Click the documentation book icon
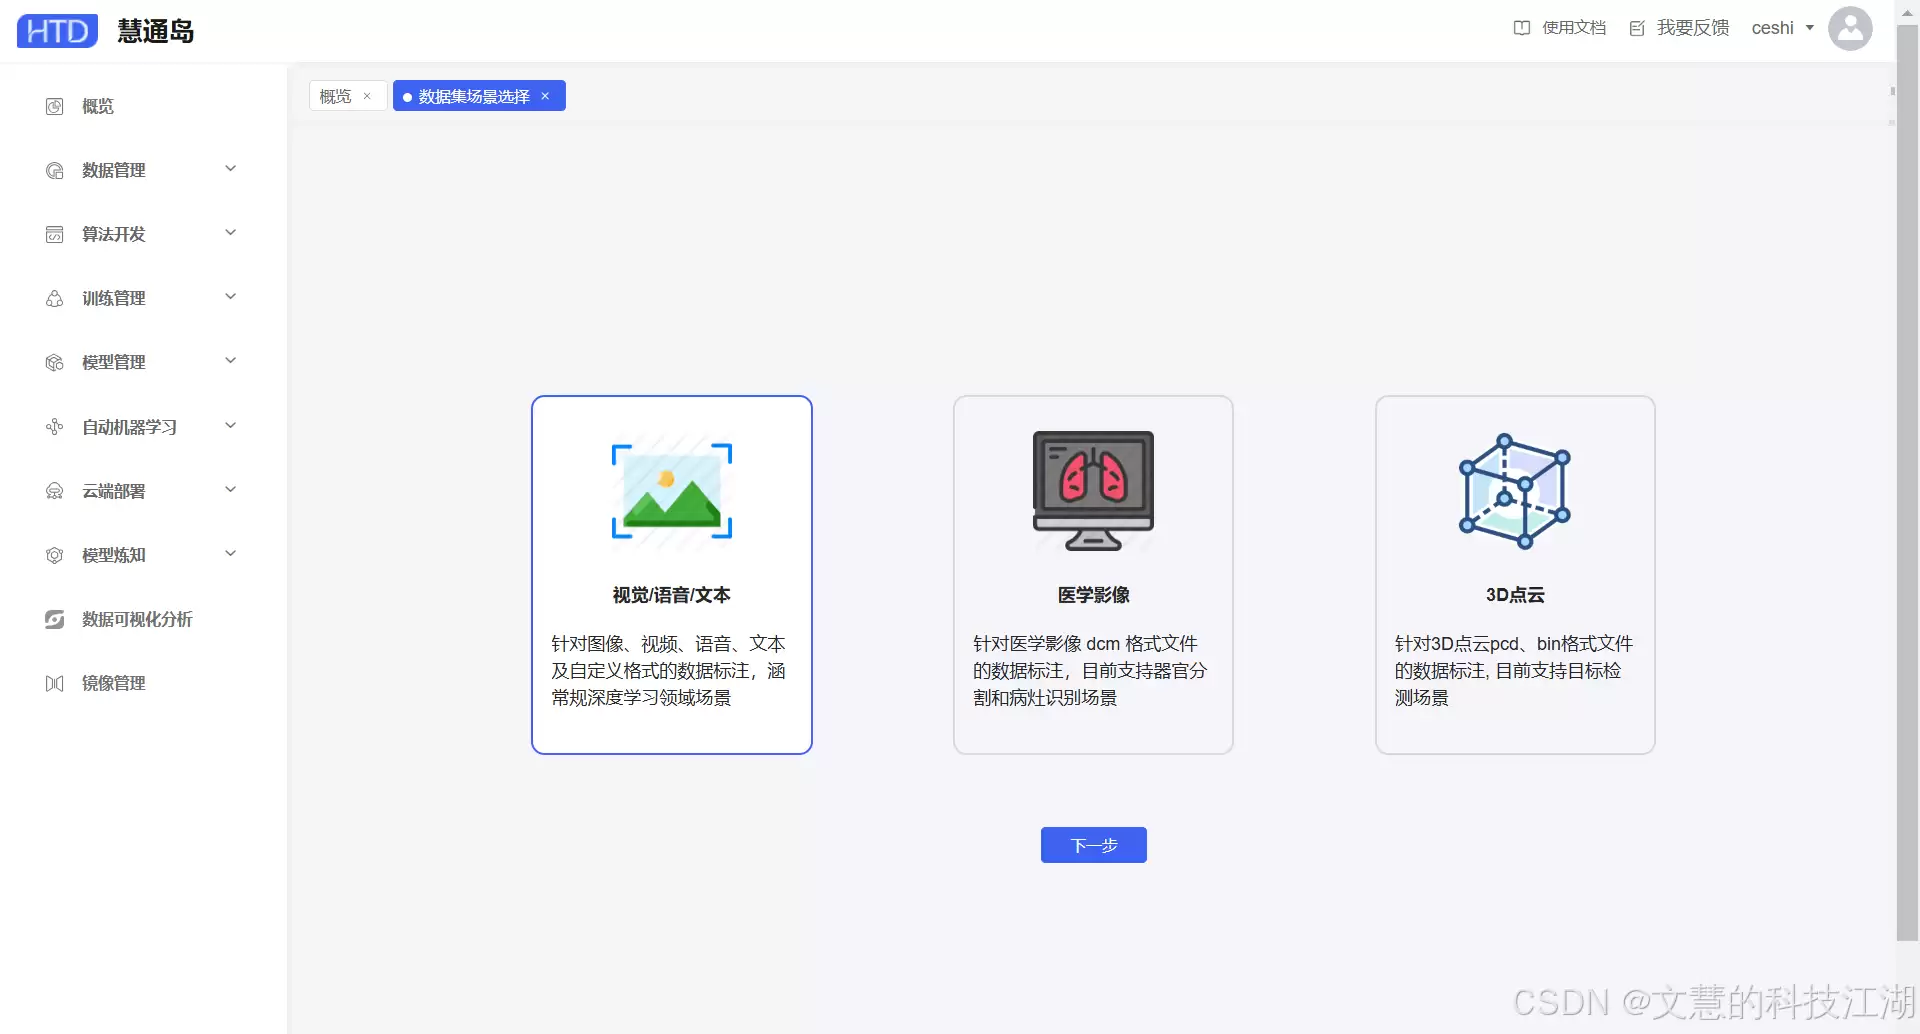Viewport: 1920px width, 1034px height. (1522, 28)
